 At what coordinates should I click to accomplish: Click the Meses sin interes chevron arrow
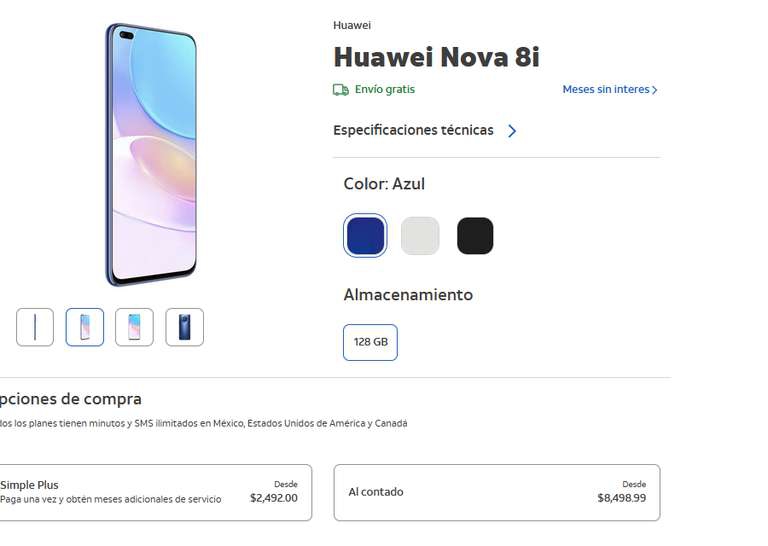(x=654, y=90)
